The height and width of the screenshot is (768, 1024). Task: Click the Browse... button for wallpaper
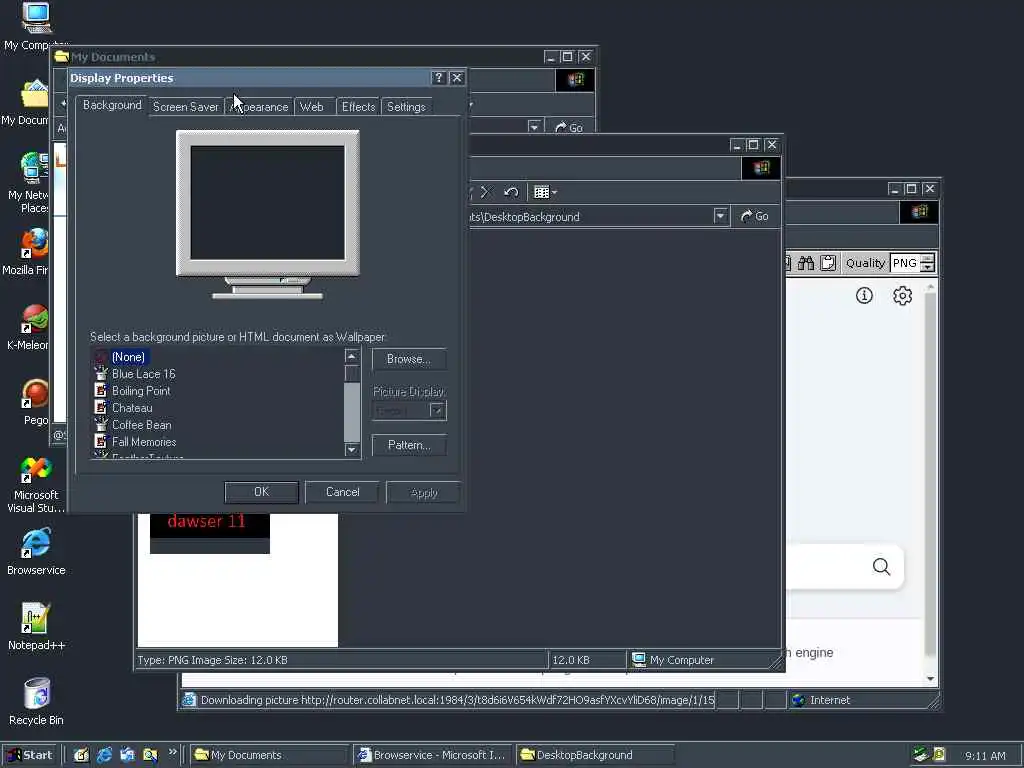coord(409,359)
